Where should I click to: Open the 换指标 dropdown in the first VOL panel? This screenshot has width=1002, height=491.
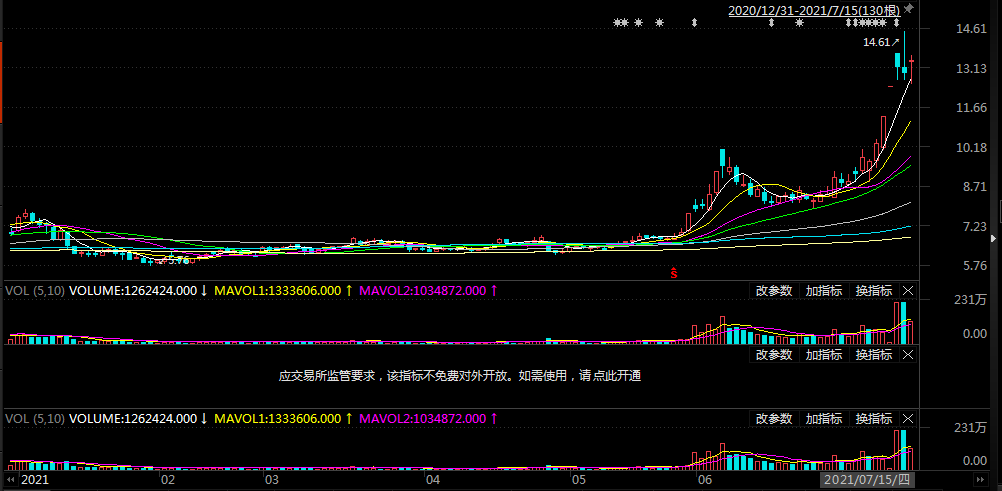click(x=874, y=291)
